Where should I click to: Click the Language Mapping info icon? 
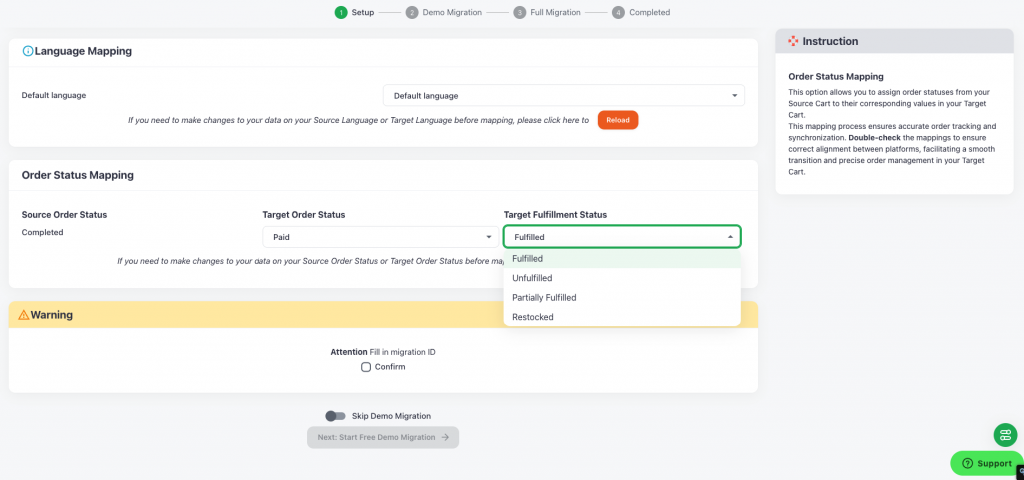28,51
